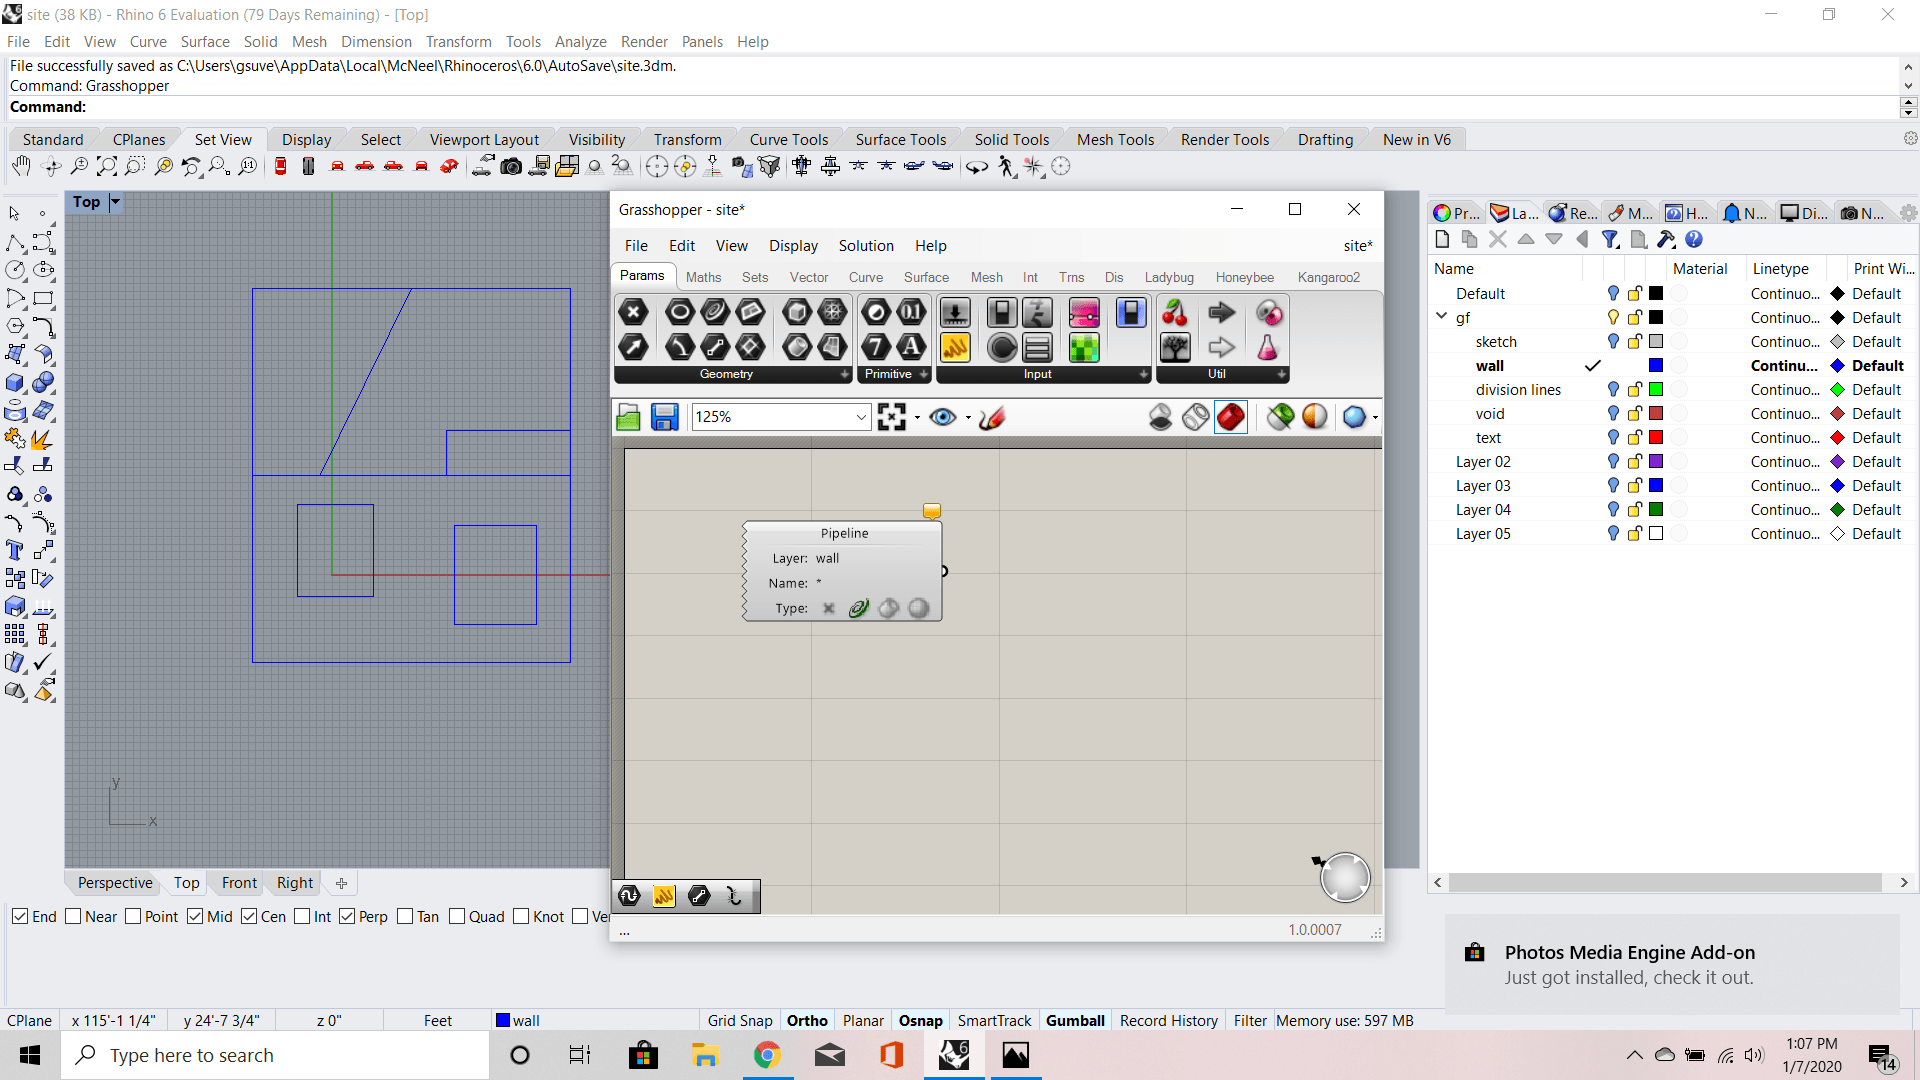Click the curve type icon in Pipeline
Image resolution: width=1920 pixels, height=1080 pixels.
tap(858, 608)
